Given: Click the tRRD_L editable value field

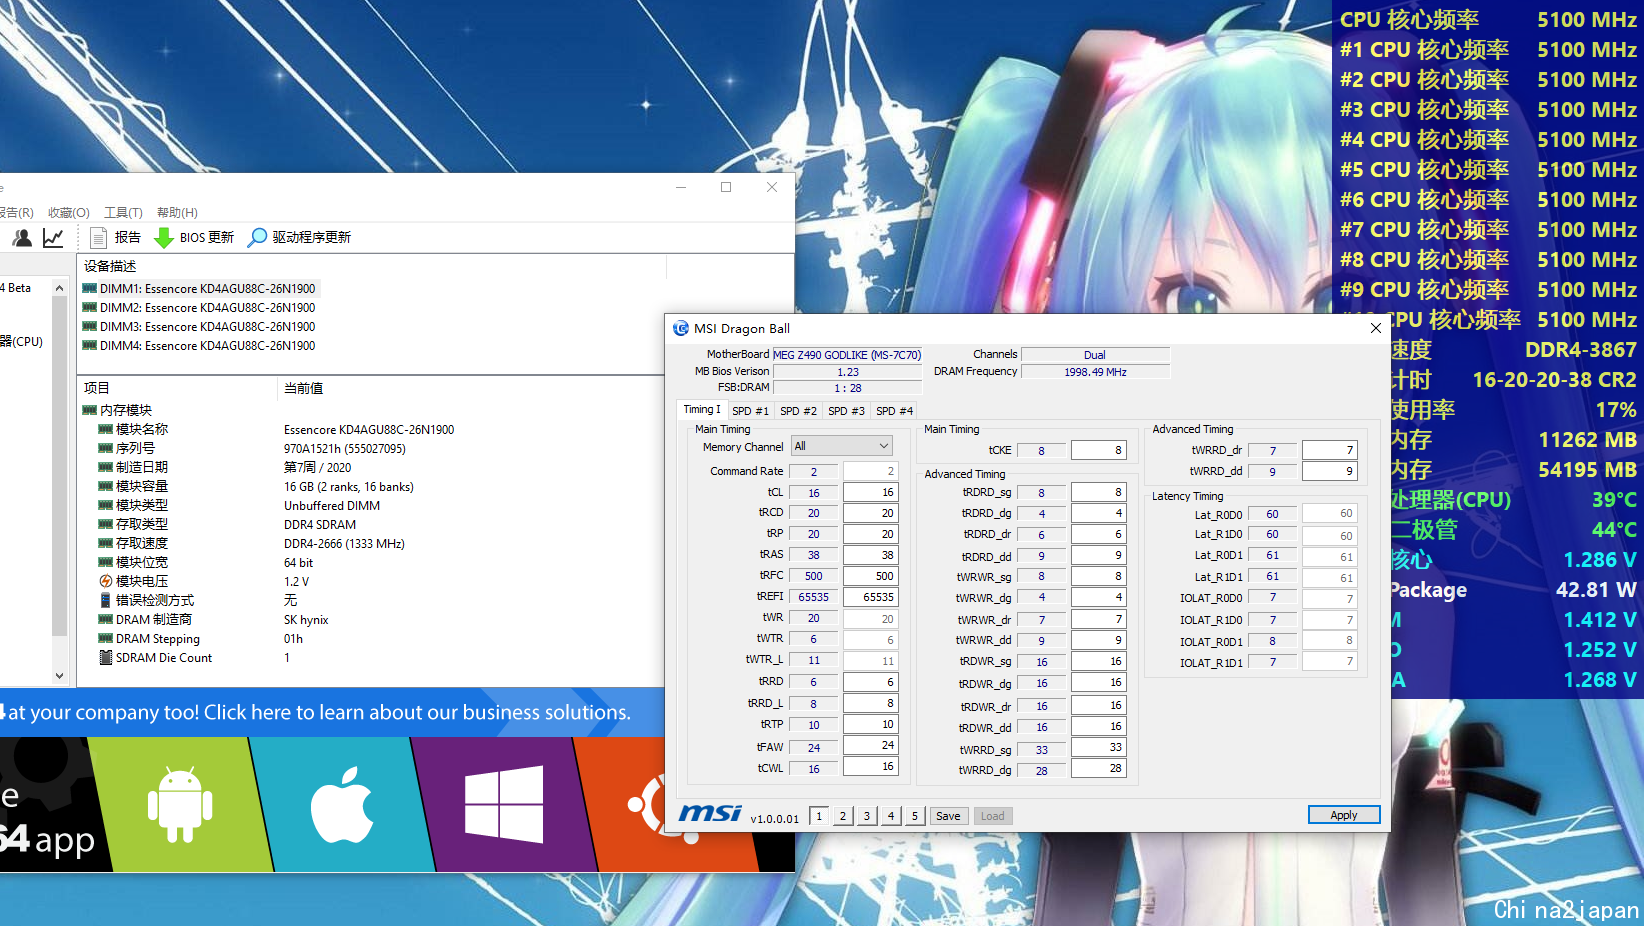Looking at the screenshot, I should click(x=870, y=703).
